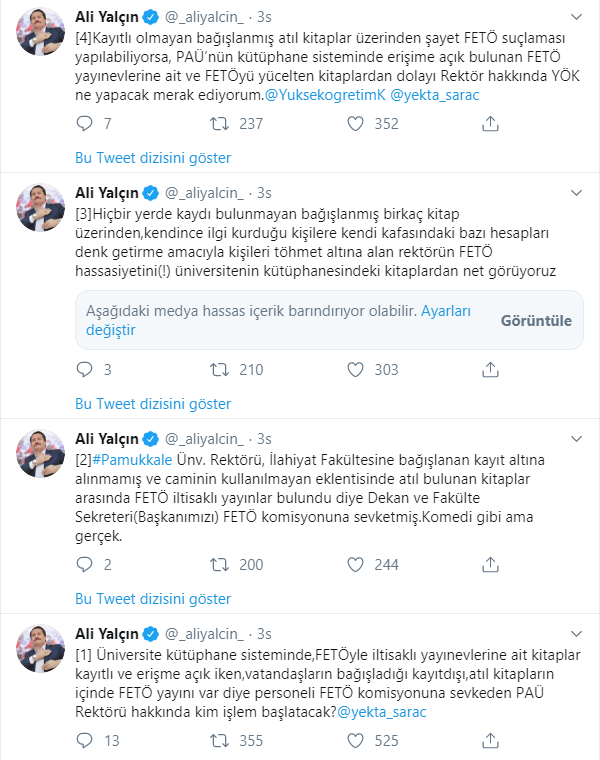Open the more options chevron on tweet [4]
The height and width of the screenshot is (760, 600).
pos(576,18)
